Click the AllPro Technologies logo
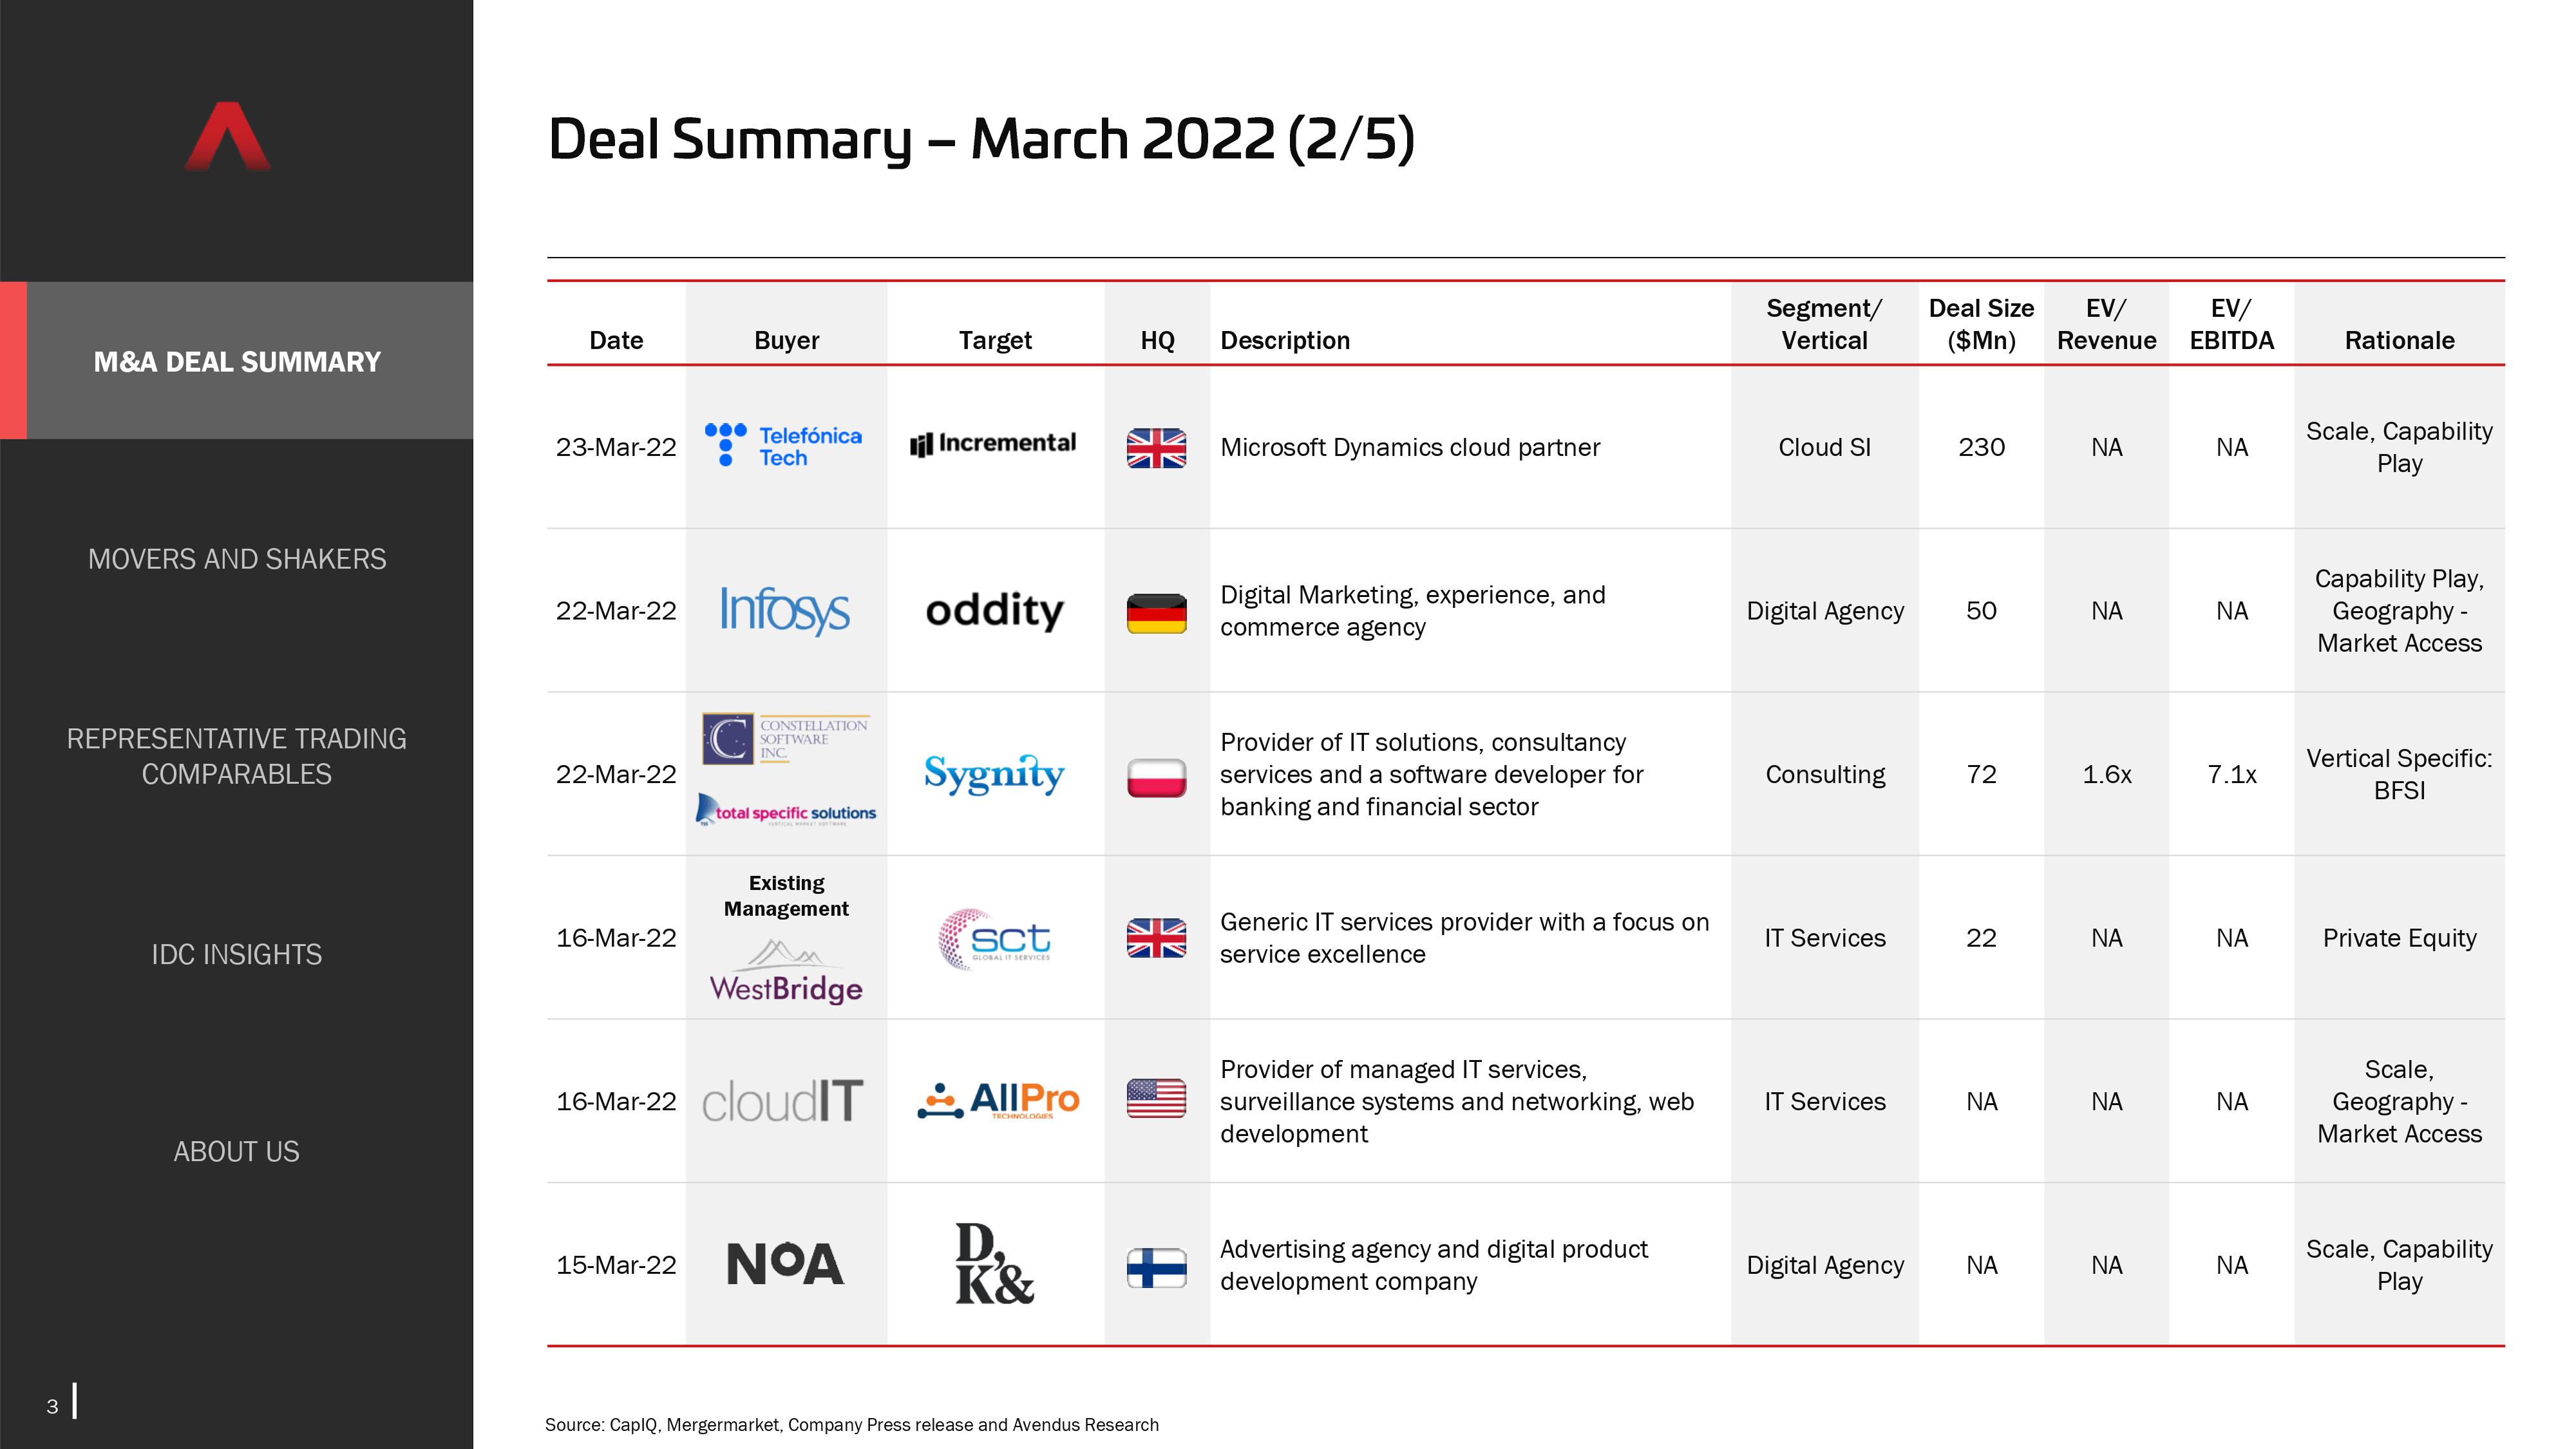 [998, 1101]
